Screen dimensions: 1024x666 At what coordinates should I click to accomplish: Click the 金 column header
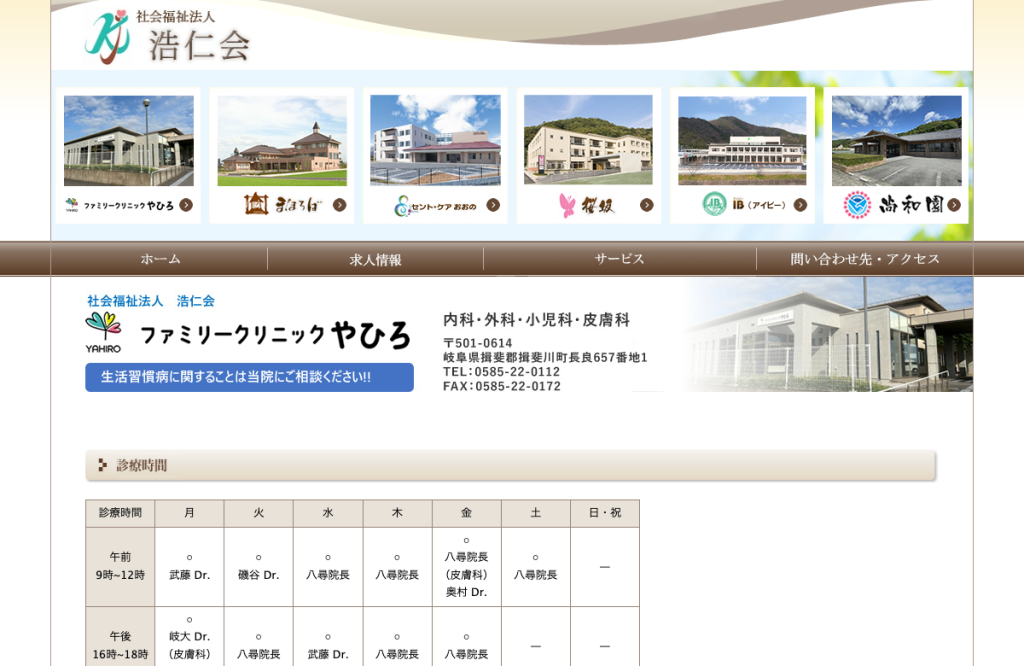pos(466,513)
